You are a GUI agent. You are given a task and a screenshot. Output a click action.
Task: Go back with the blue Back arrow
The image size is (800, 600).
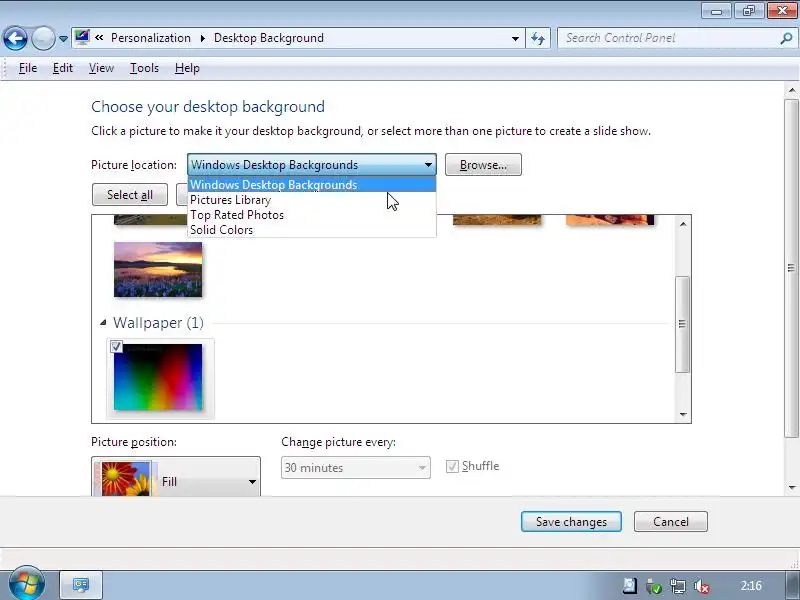[x=15, y=38]
